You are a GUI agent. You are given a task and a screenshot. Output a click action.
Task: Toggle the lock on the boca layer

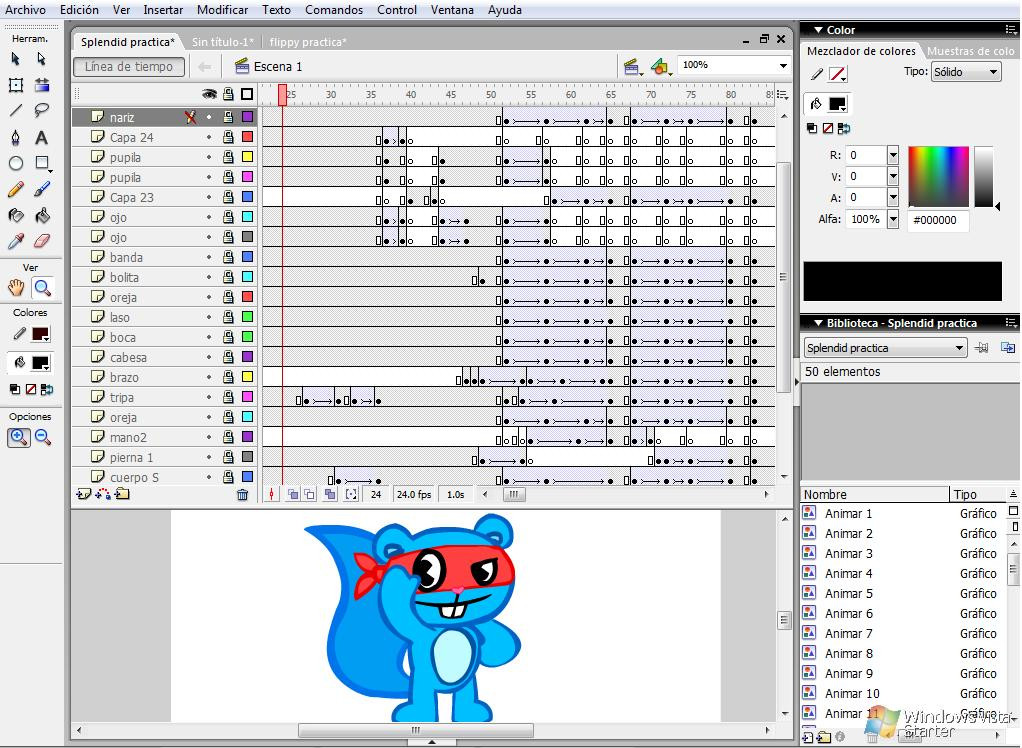point(228,338)
